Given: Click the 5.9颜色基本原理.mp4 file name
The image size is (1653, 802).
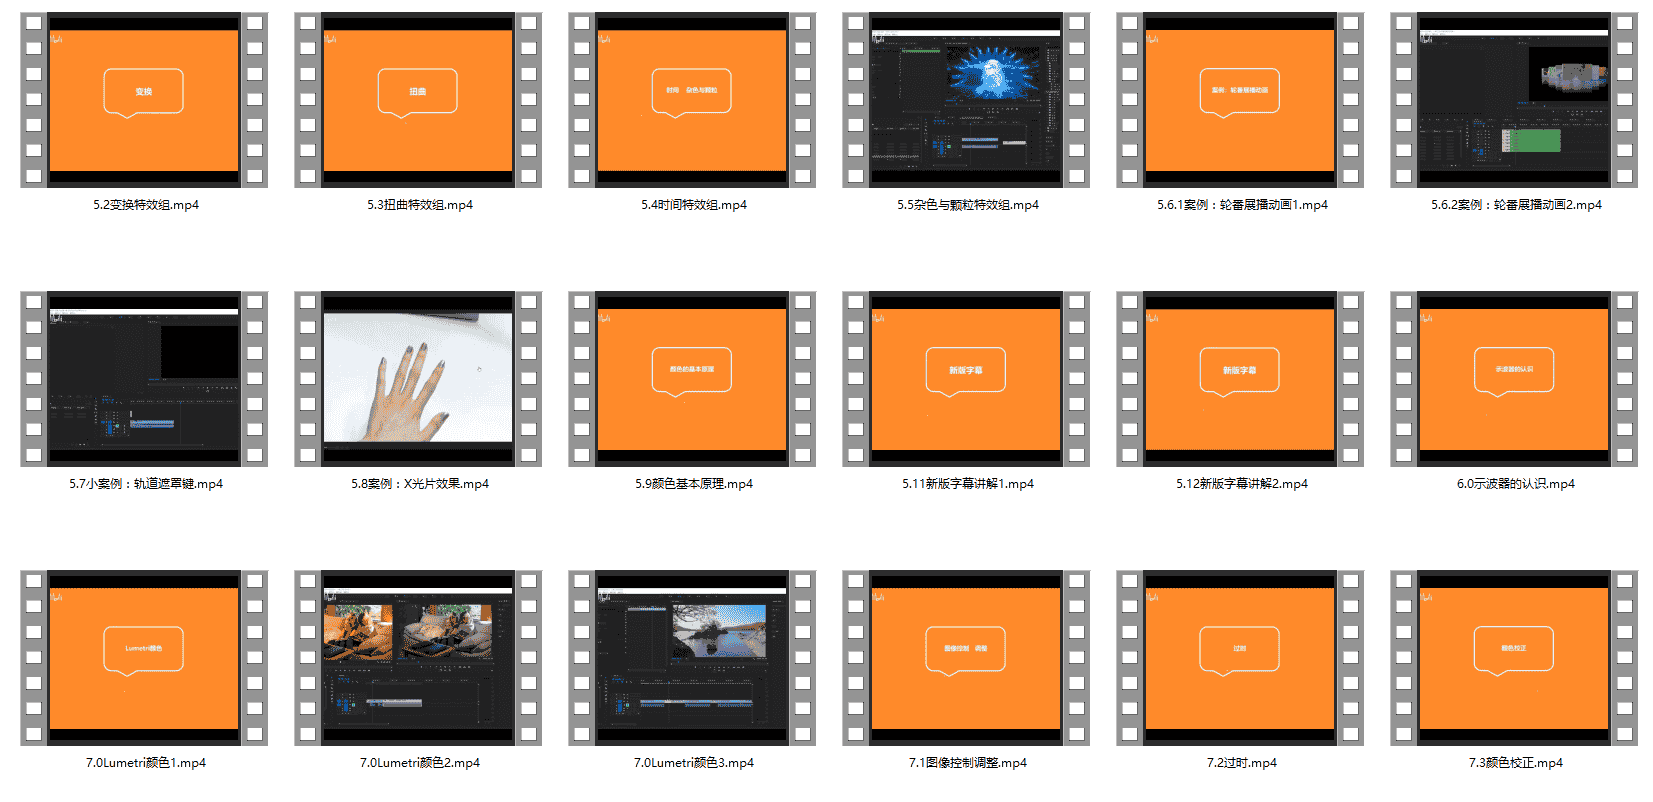Looking at the screenshot, I should tap(694, 484).
